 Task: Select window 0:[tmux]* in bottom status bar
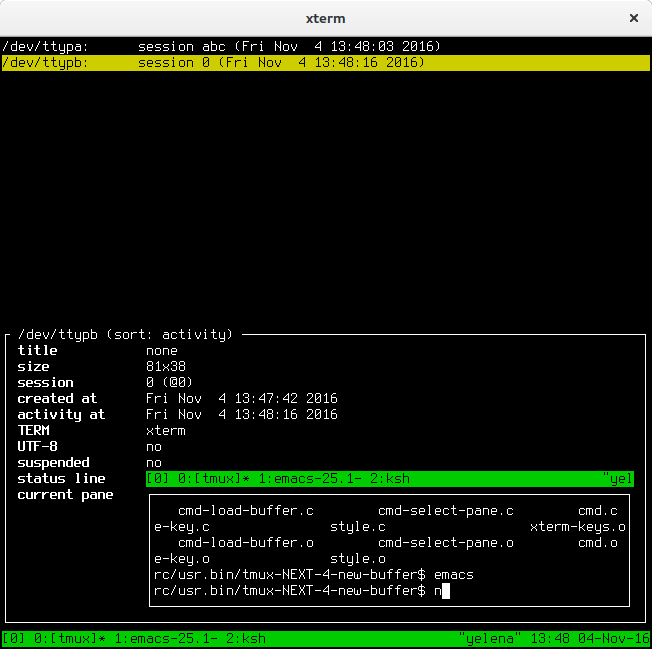(69, 638)
